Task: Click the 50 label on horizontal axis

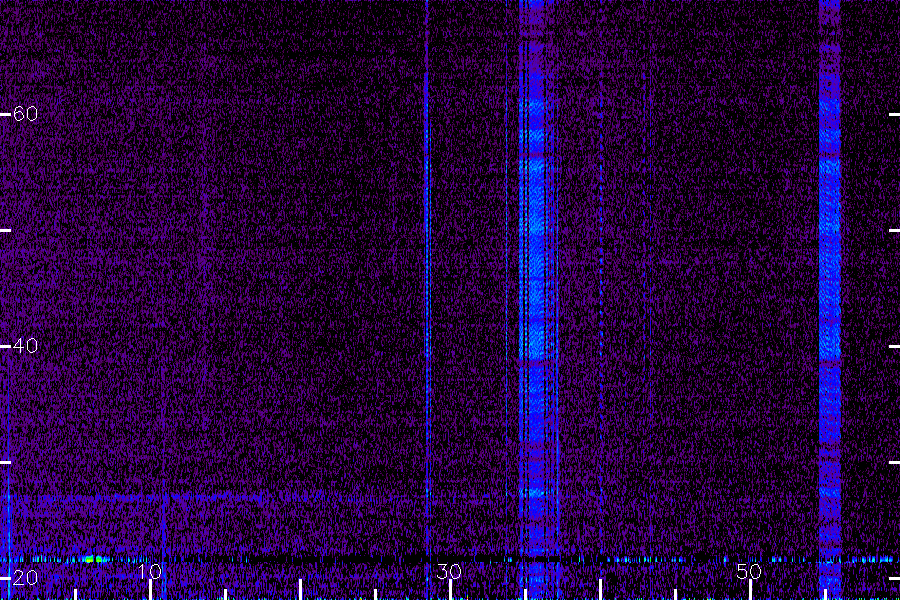Action: [749, 571]
